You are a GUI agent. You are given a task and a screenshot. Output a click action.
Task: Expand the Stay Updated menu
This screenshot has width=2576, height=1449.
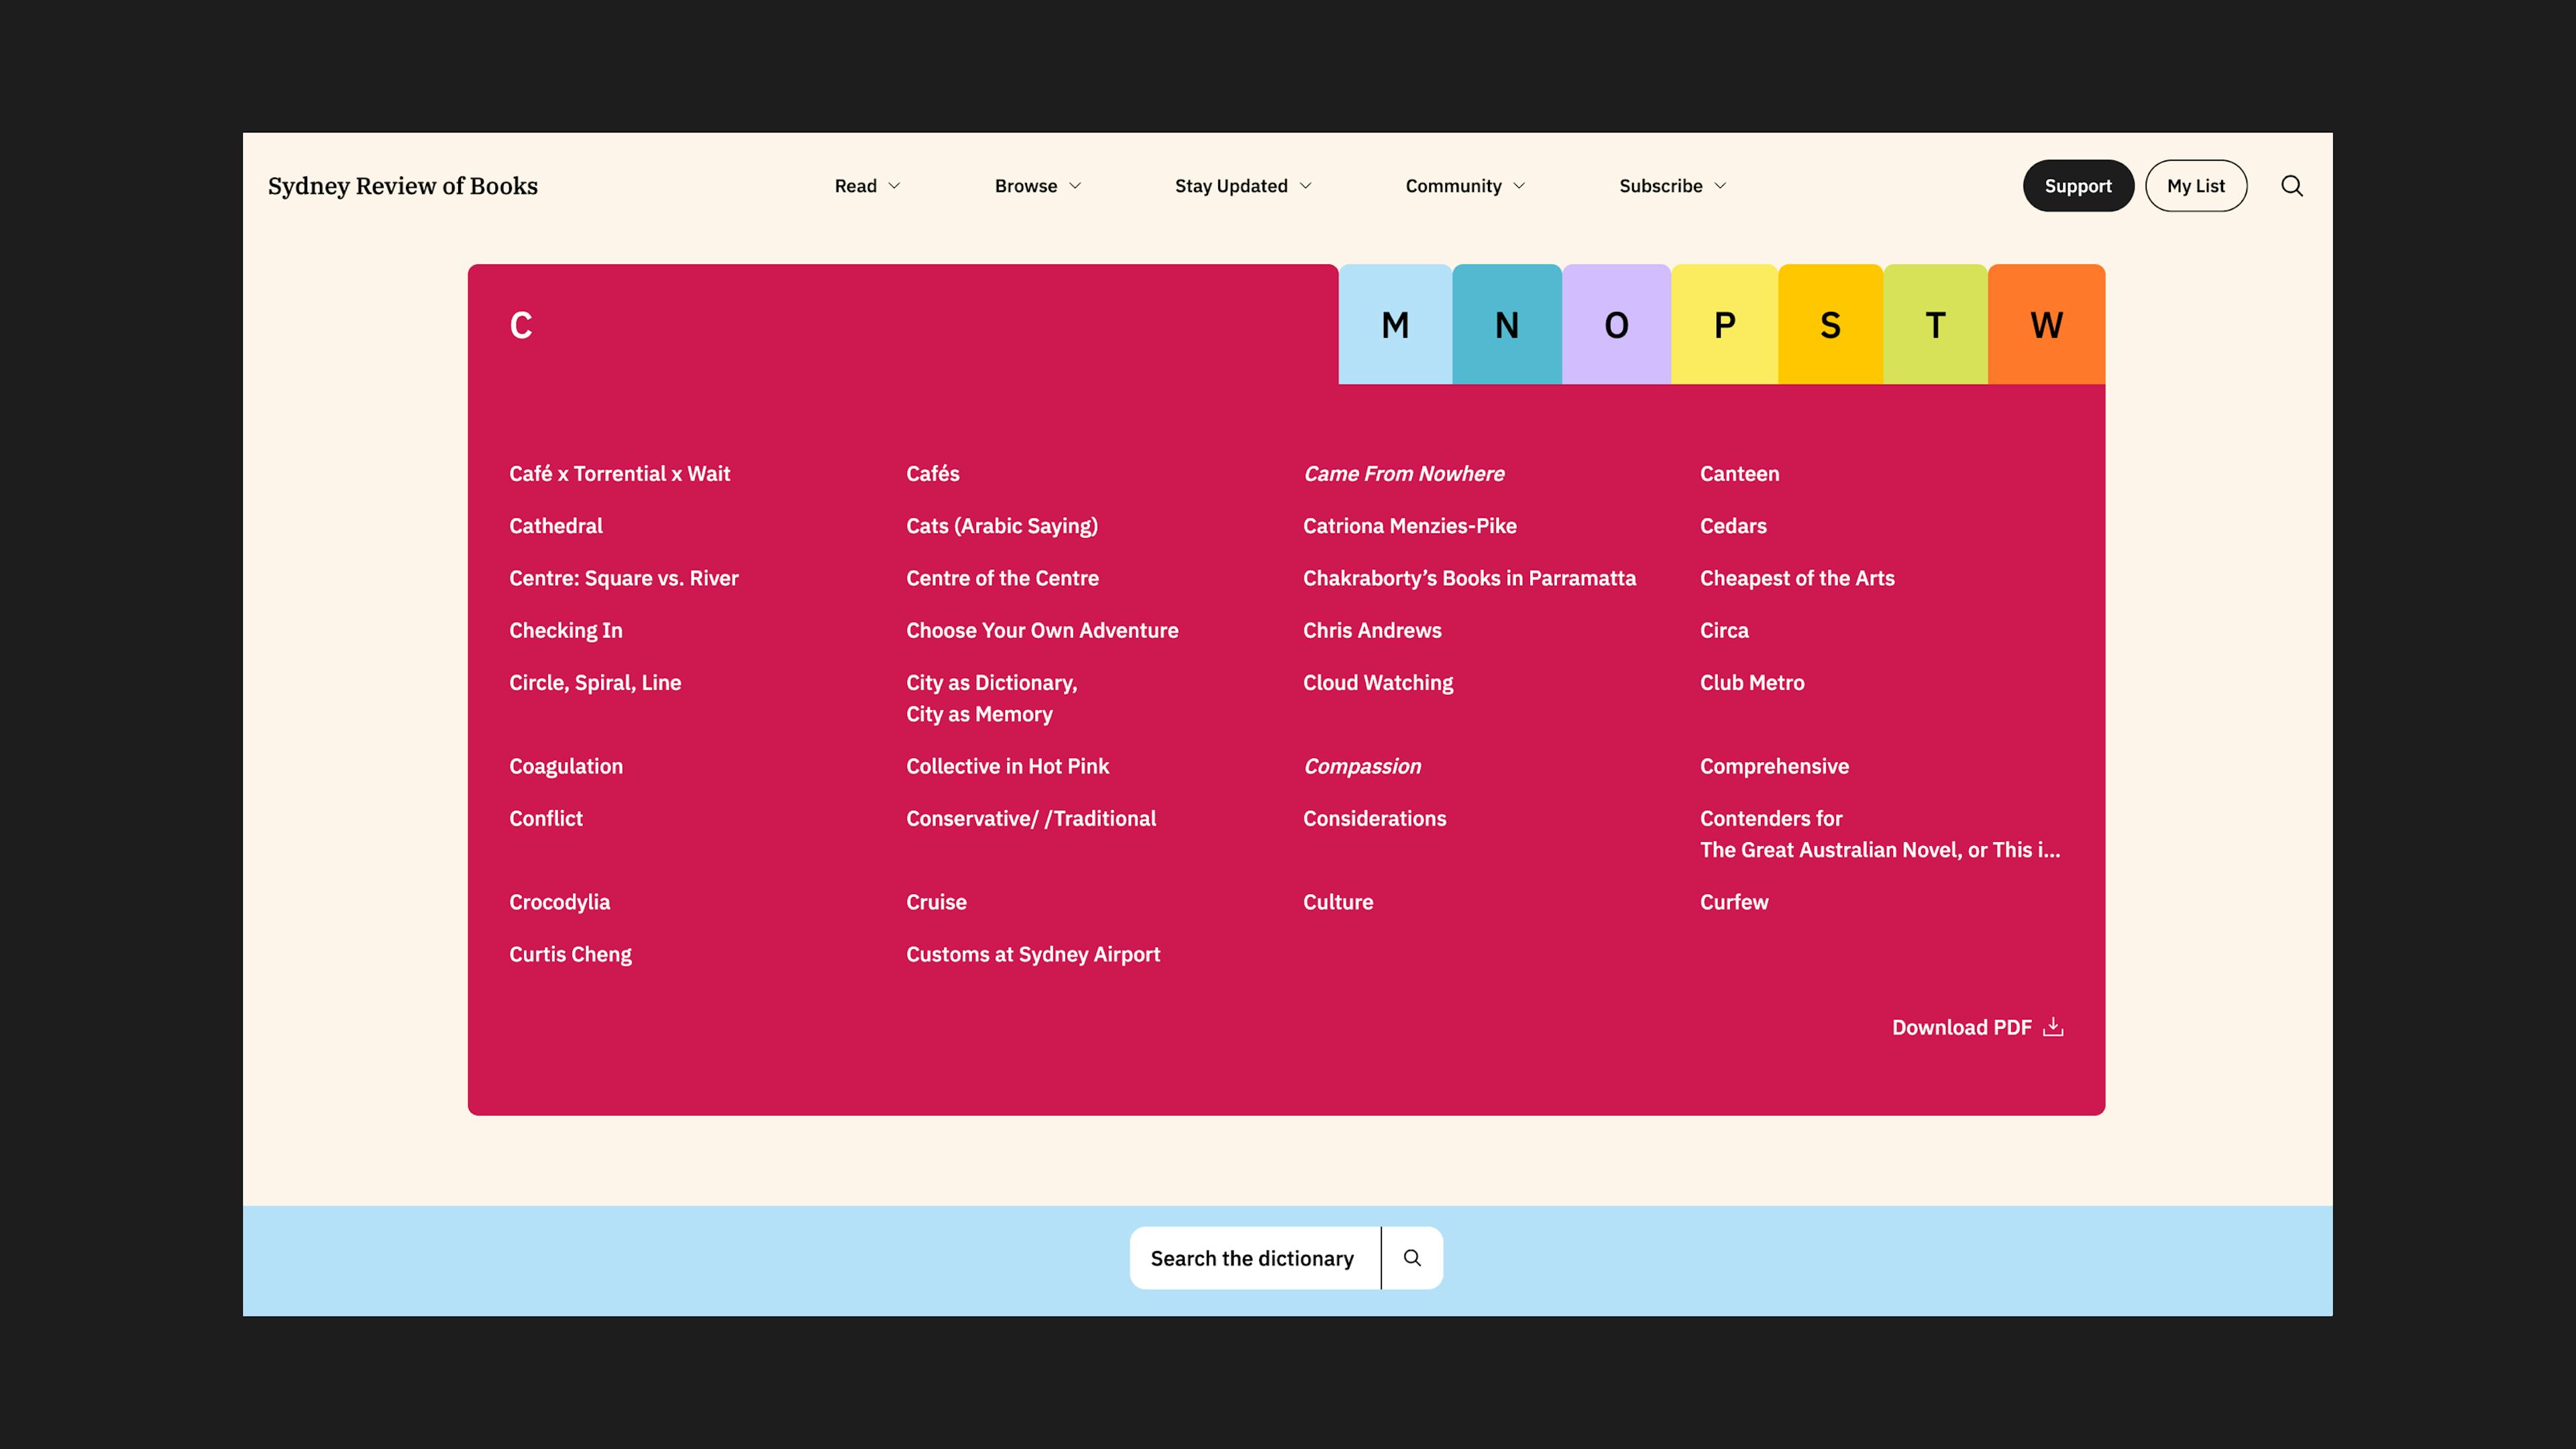point(1242,186)
